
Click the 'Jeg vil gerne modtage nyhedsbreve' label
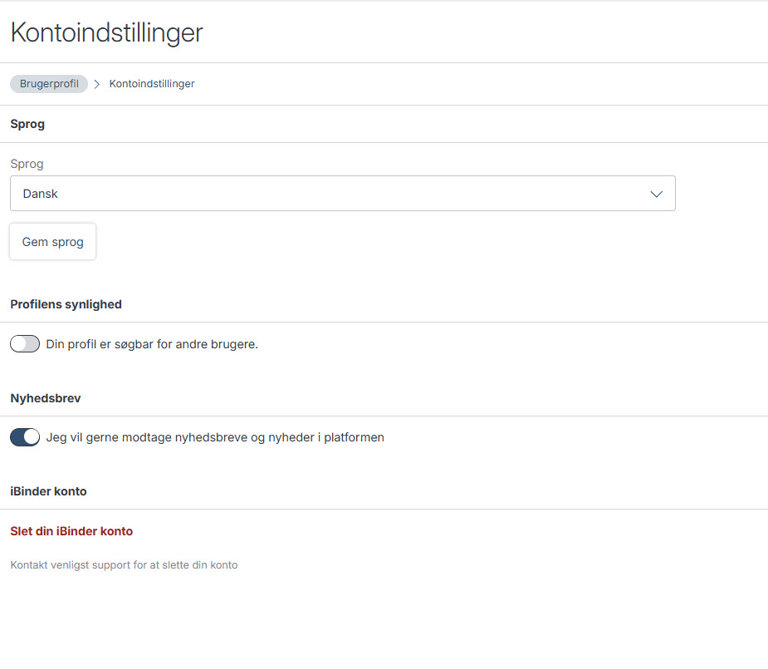point(215,437)
